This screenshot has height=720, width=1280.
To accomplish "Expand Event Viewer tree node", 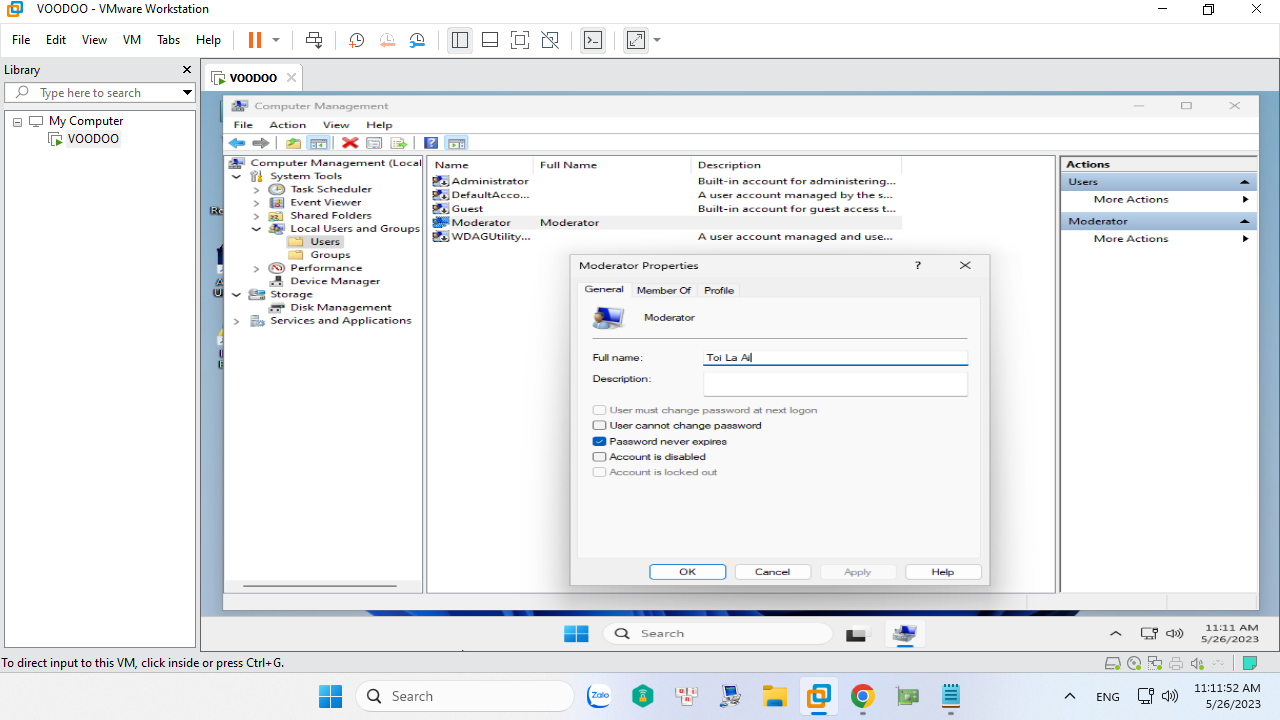I will pos(256,202).
